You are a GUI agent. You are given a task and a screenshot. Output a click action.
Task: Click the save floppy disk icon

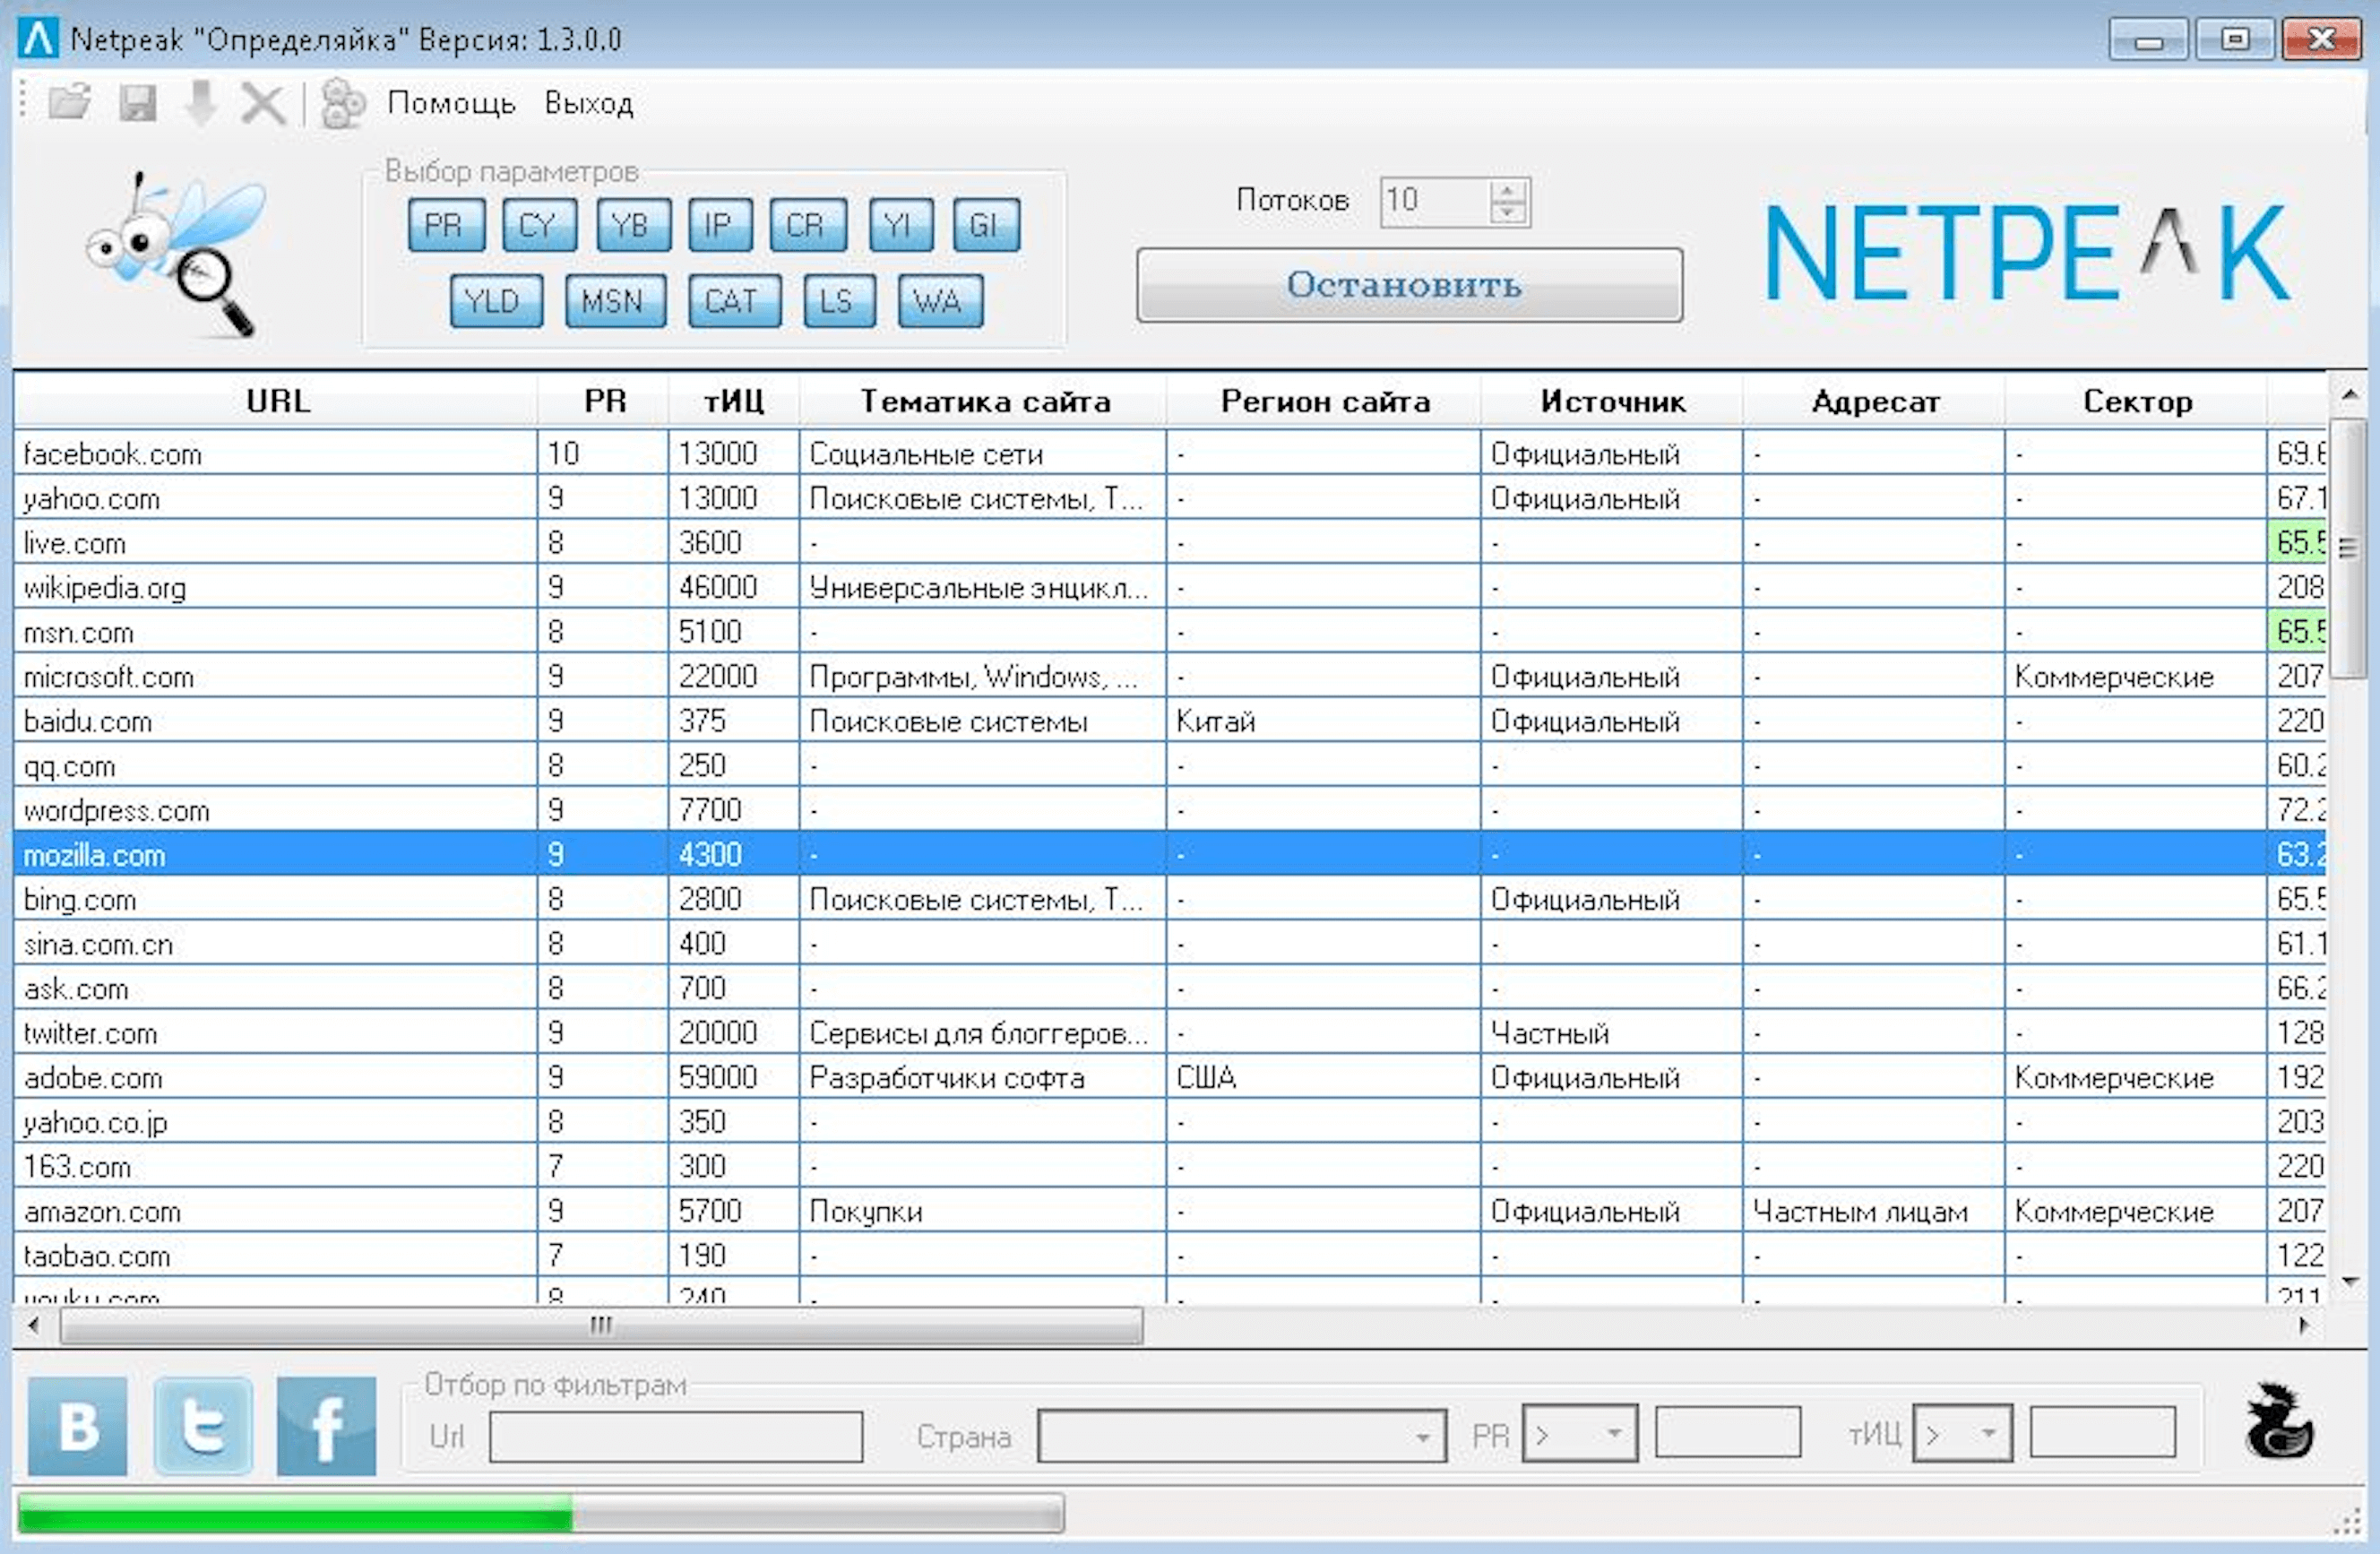click(x=137, y=103)
